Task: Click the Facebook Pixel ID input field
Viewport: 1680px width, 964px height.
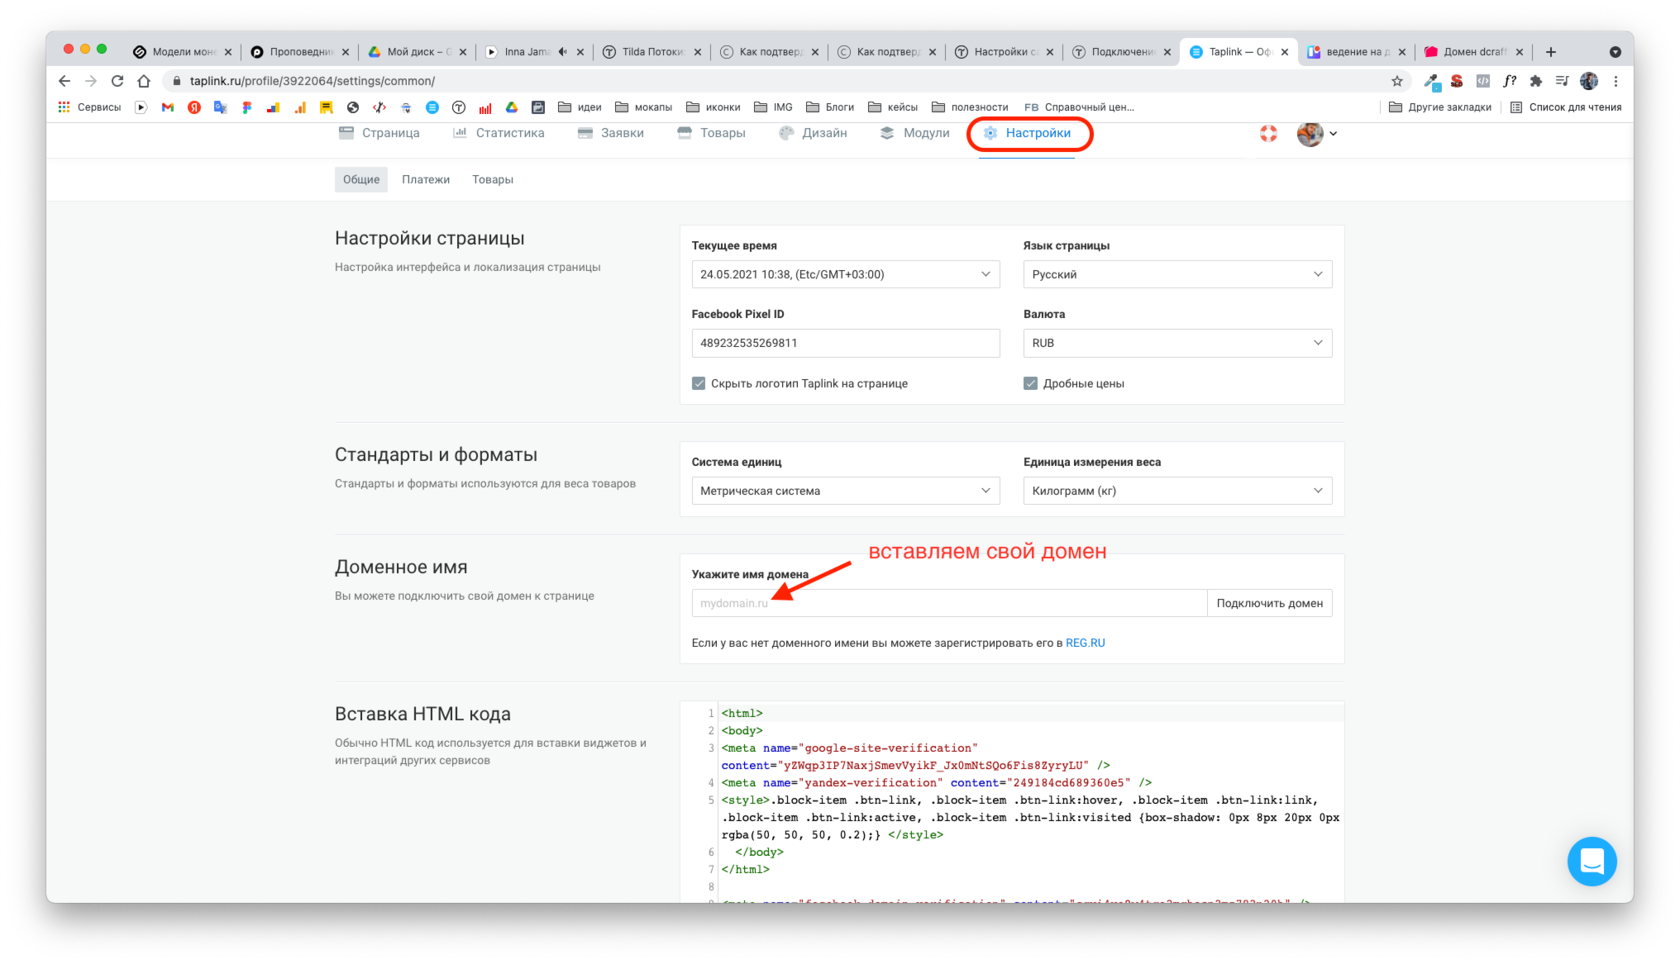Action: (x=845, y=343)
